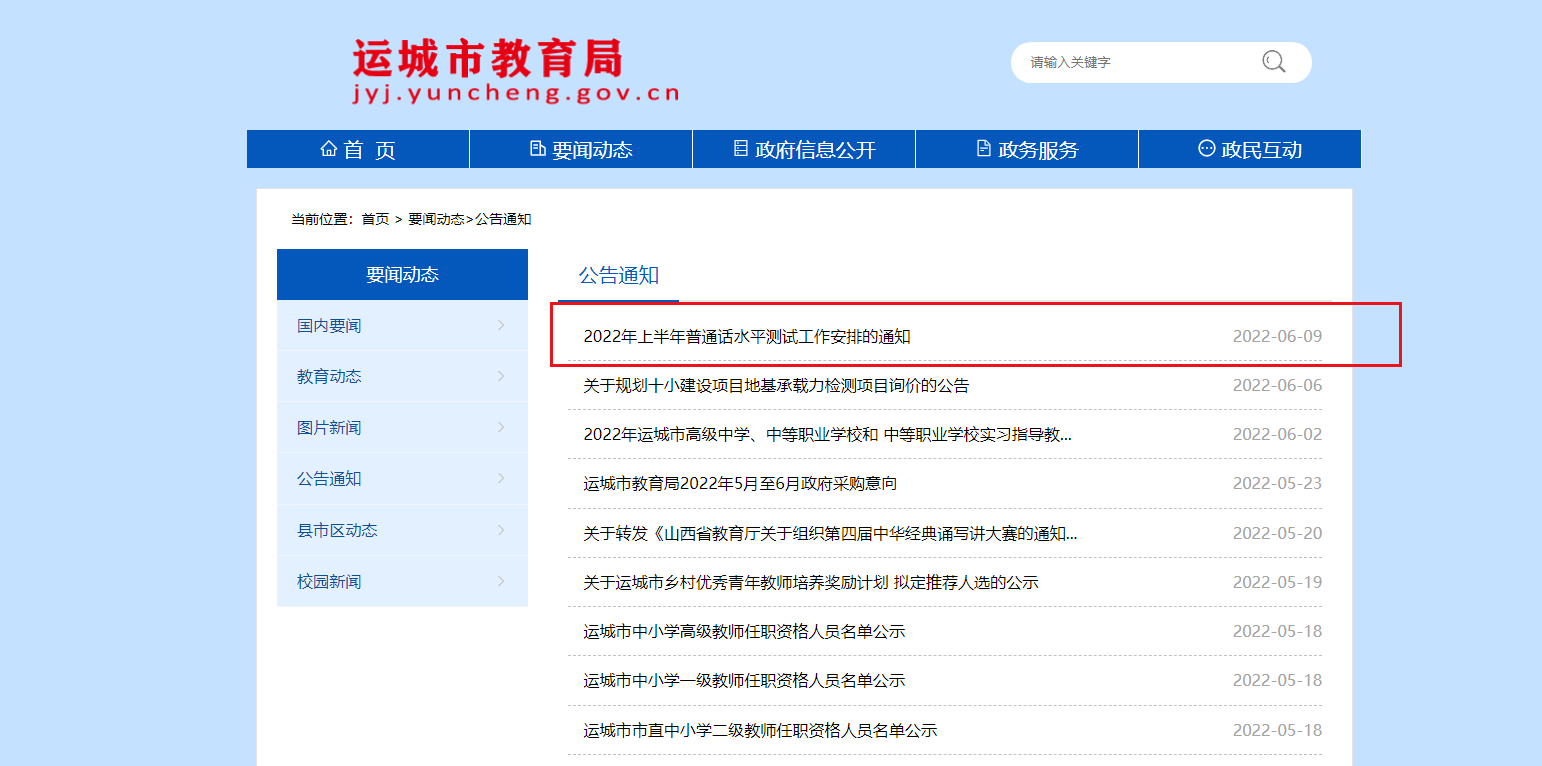Expand the 教育动态 sidebar arrow
Screen dimensions: 1542x766
pos(501,376)
